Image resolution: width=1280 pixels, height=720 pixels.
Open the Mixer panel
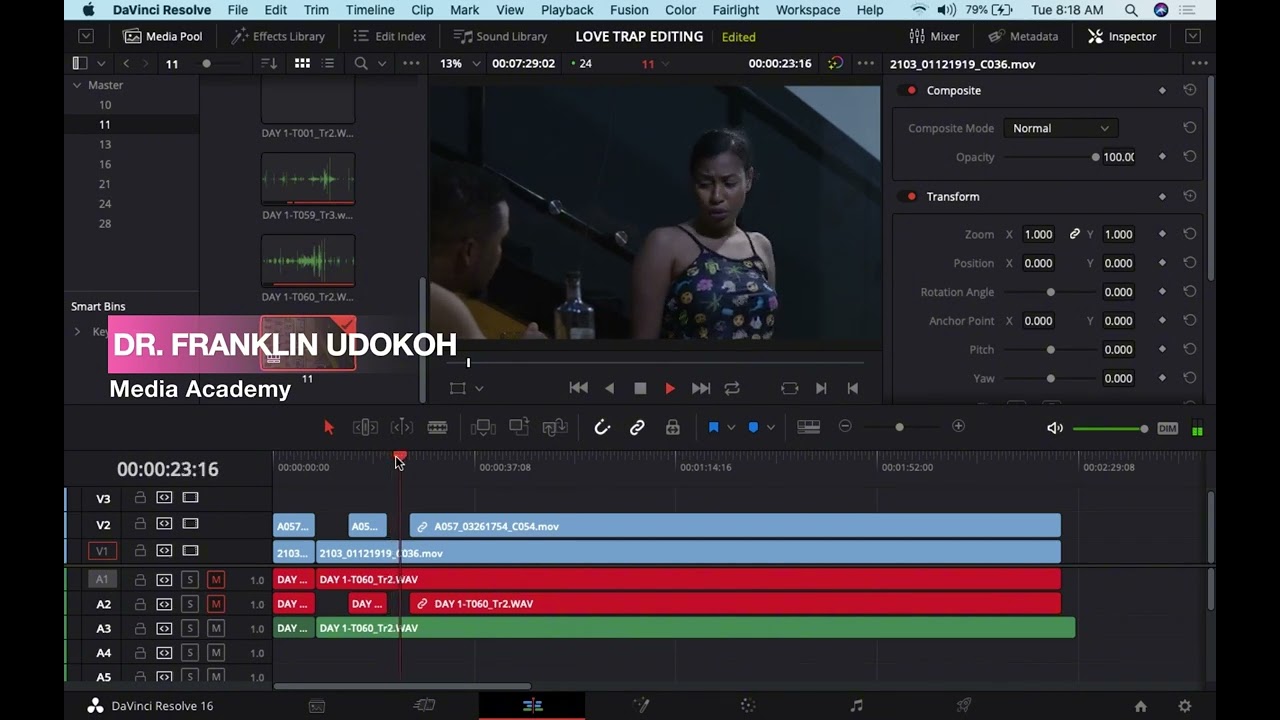pyautogui.click(x=934, y=36)
